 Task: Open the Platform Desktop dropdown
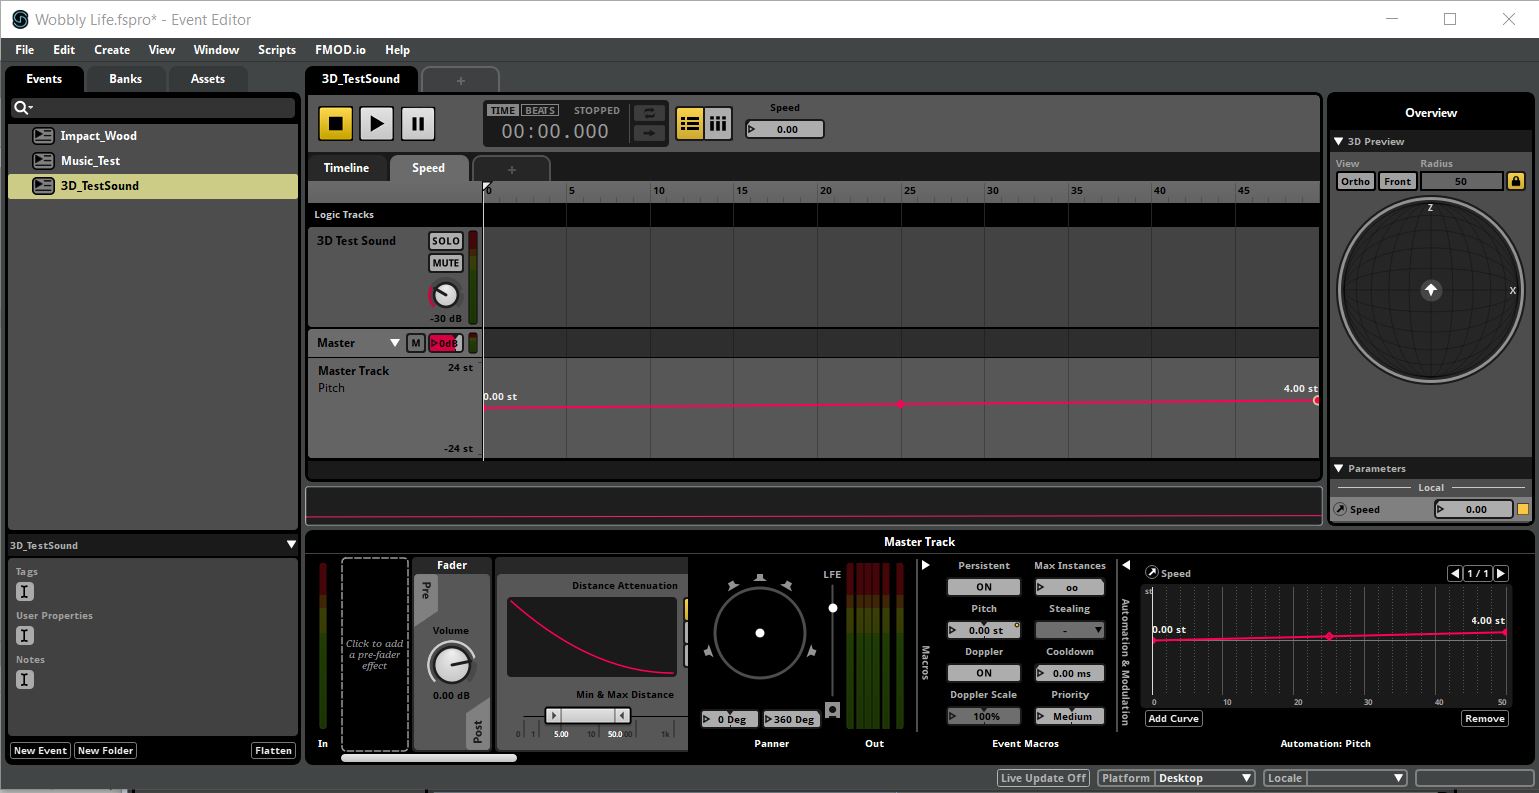(x=1205, y=778)
